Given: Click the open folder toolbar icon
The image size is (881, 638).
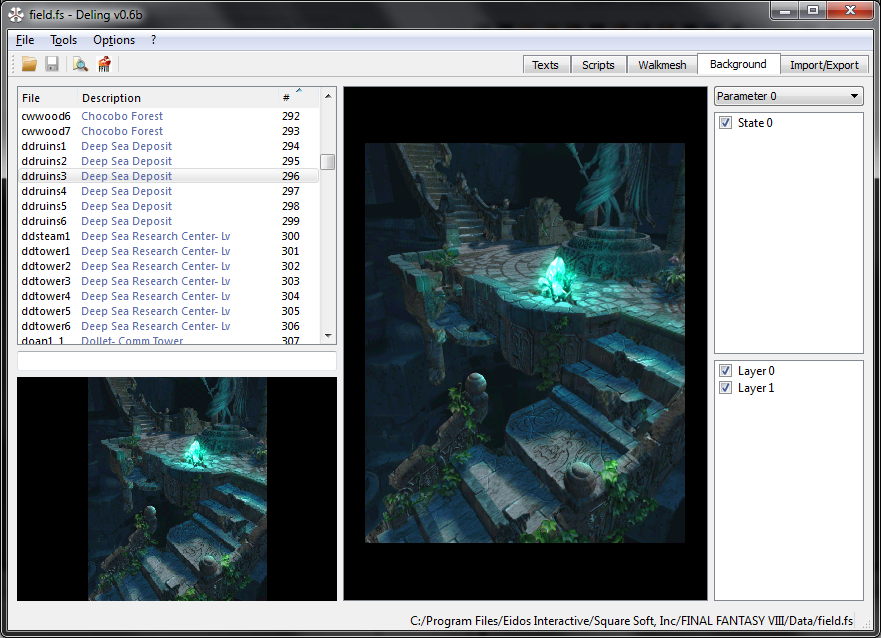Looking at the screenshot, I should pos(29,64).
